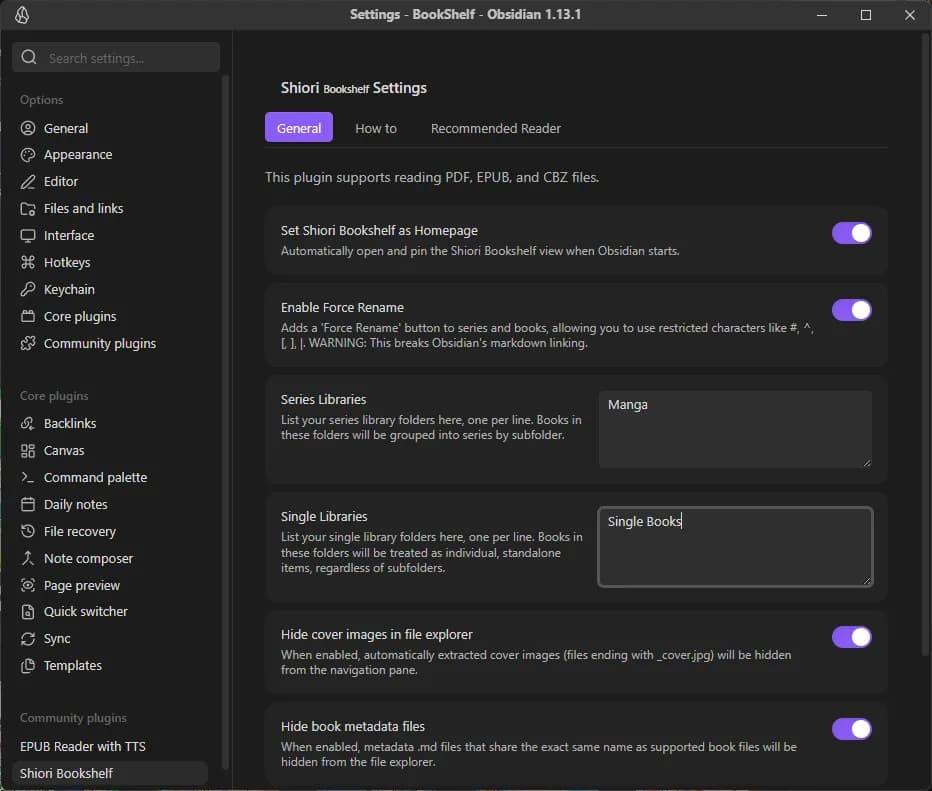
Task: Open Keychain via its key icon
Action: (27, 289)
